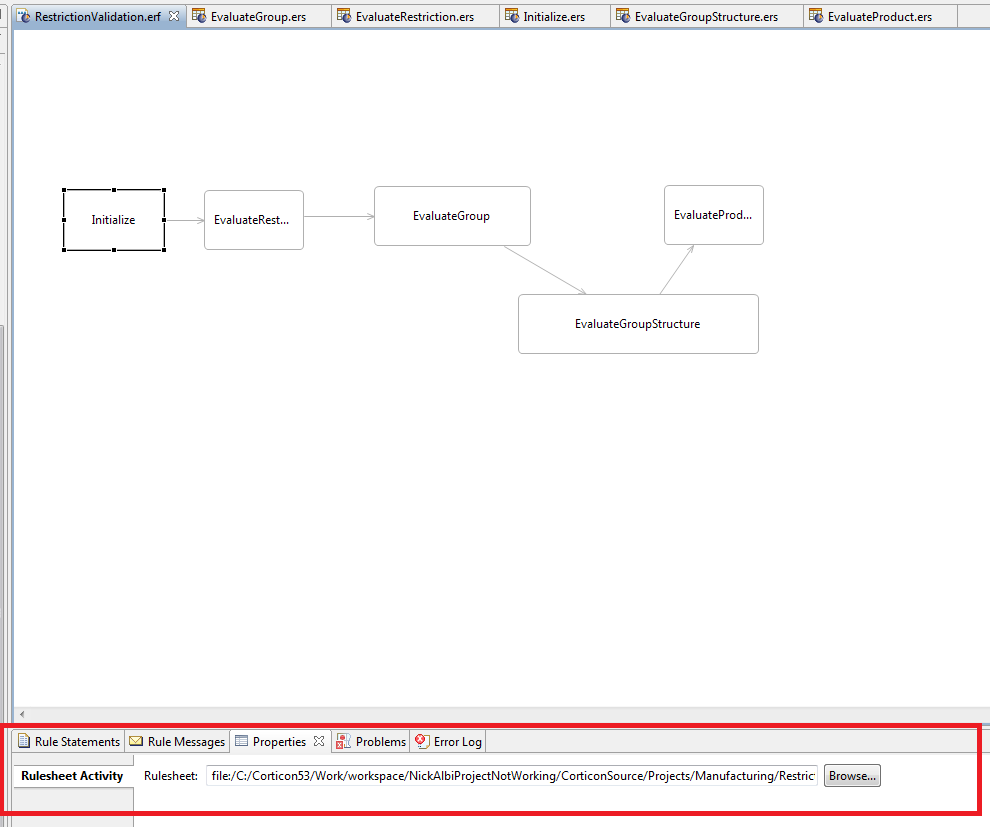Select the EvaluateProd... ruleflow node
The image size is (990, 827).
713,215
